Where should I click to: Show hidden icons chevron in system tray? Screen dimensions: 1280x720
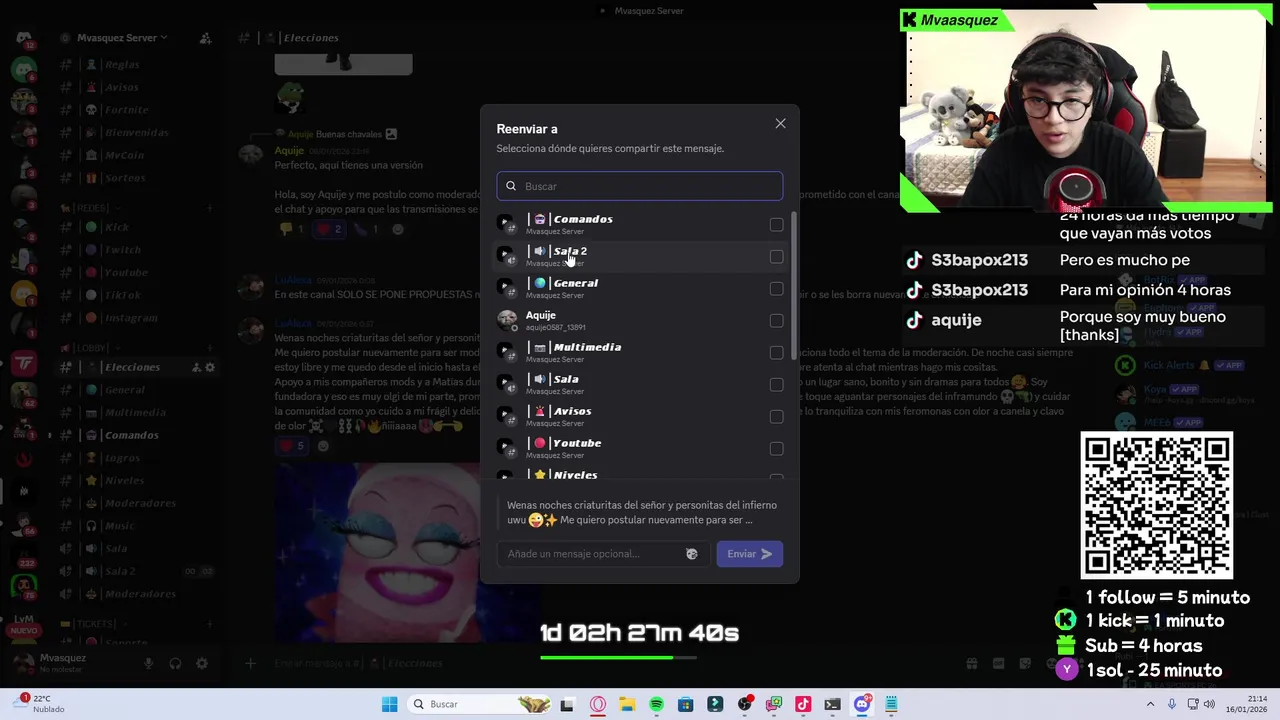tap(1150, 704)
